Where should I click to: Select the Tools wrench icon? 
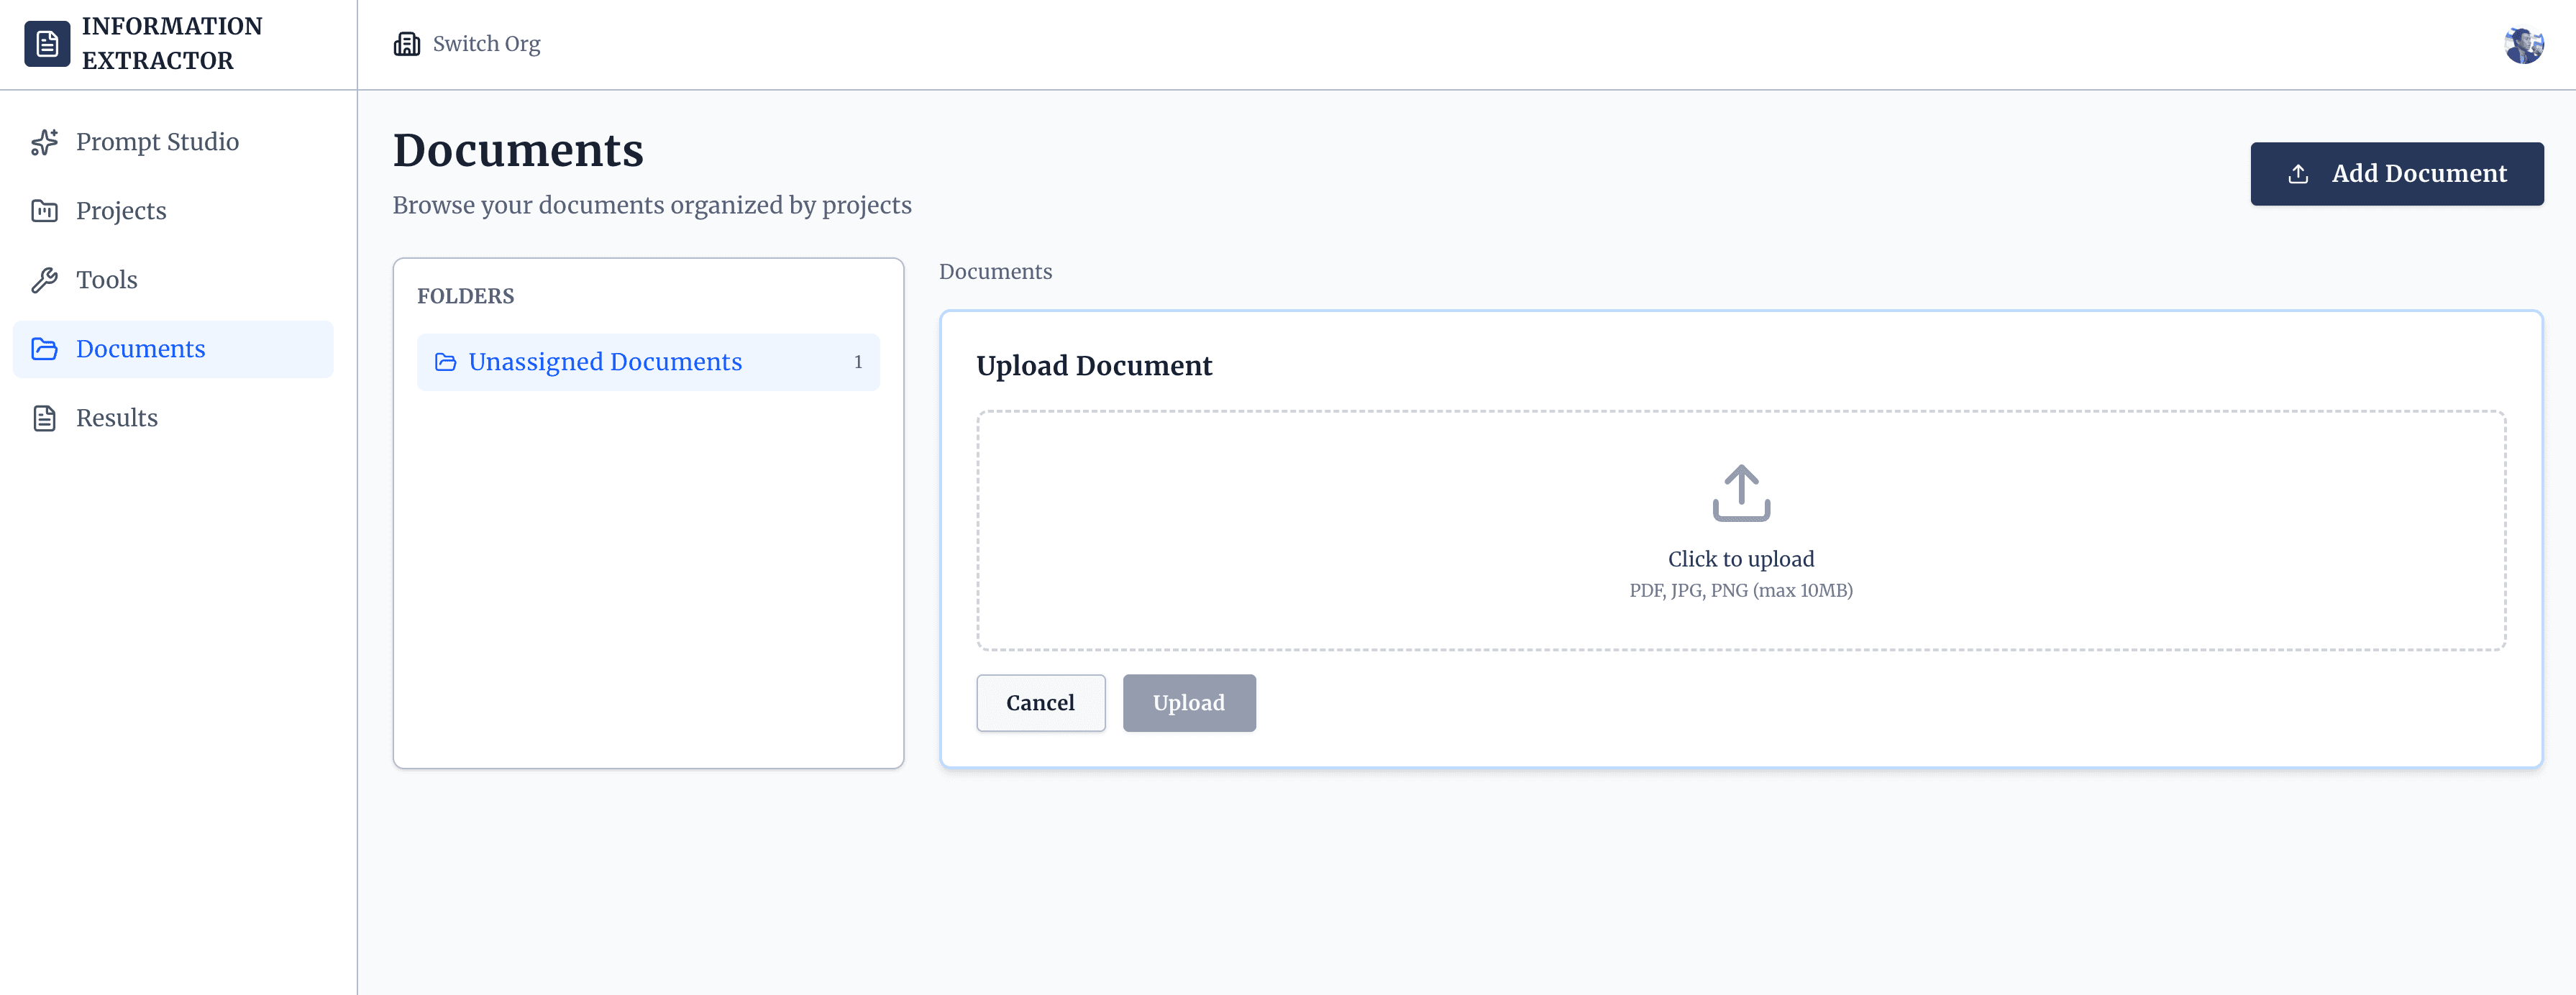point(45,280)
